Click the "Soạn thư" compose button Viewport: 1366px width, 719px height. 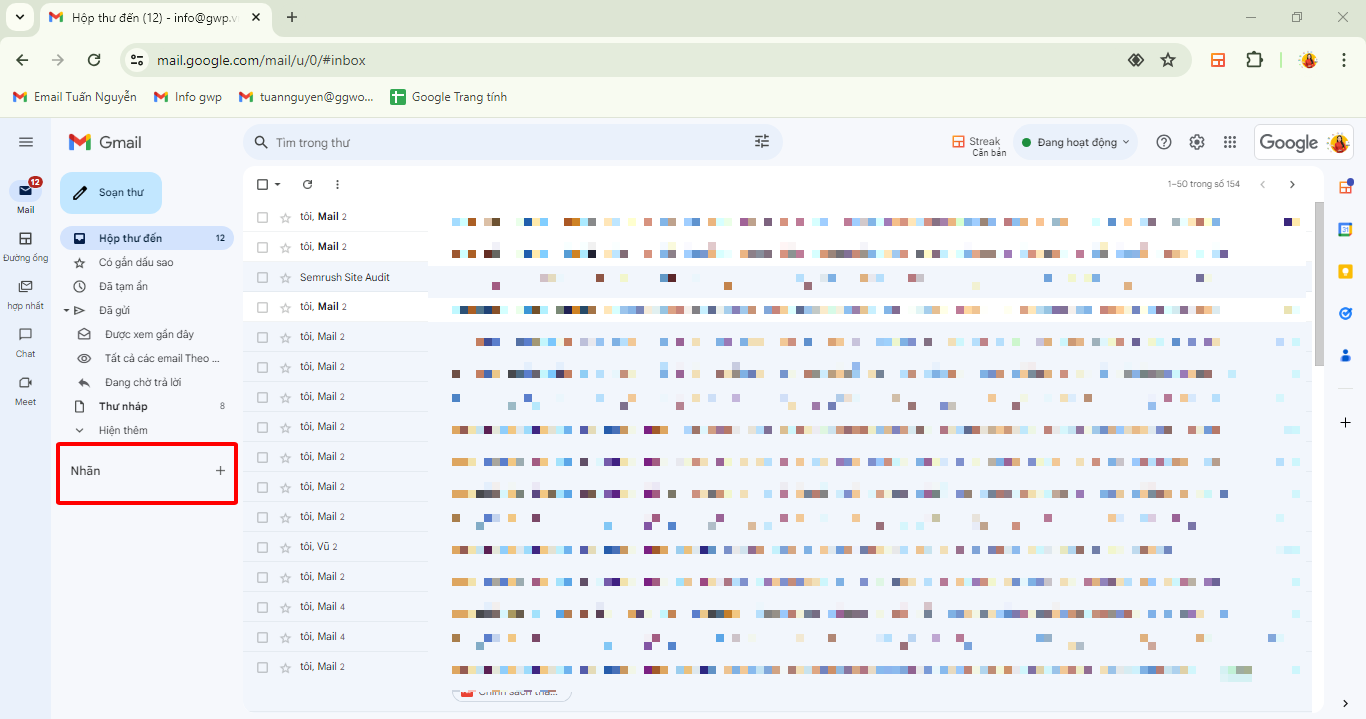click(111, 192)
